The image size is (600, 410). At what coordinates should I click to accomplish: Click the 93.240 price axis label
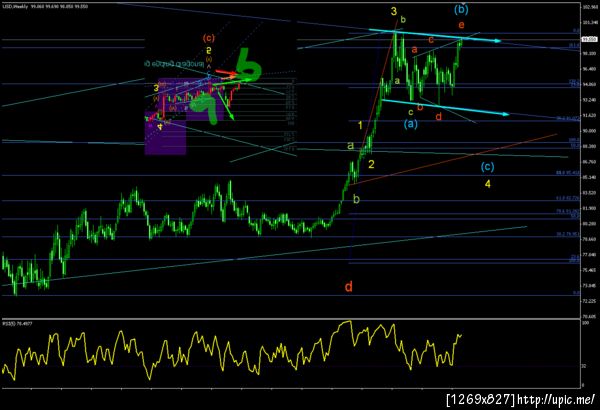(x=589, y=100)
